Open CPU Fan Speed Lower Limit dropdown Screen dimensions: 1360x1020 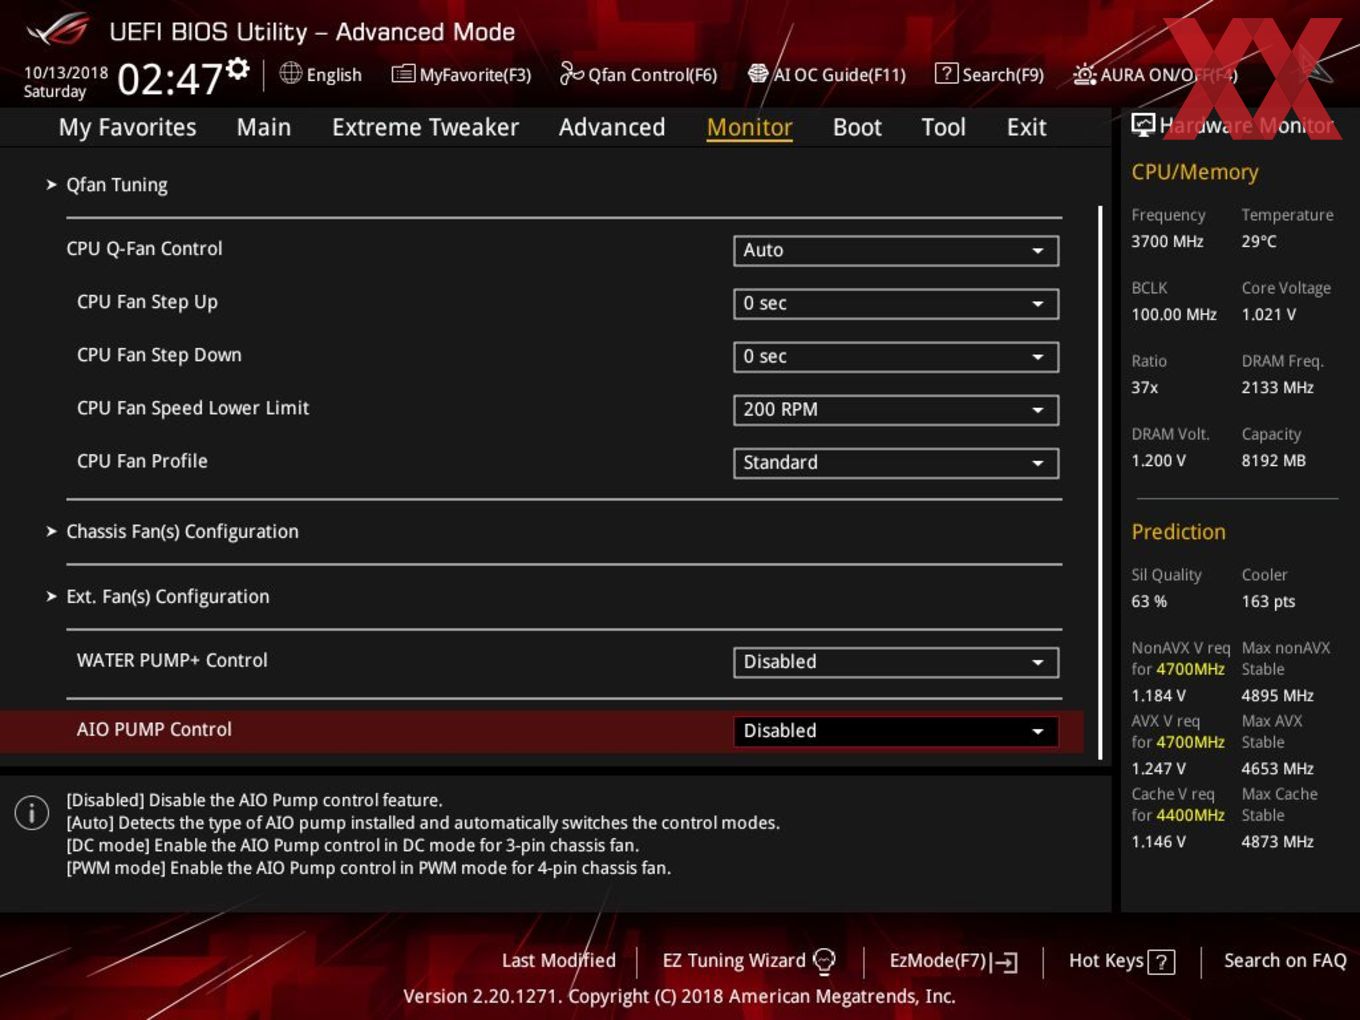896,409
